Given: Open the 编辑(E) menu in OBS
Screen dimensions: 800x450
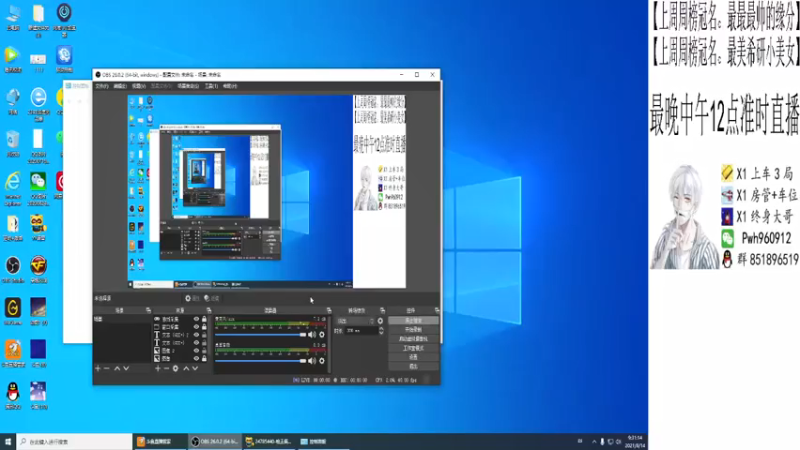Looking at the screenshot, I should coord(120,86).
